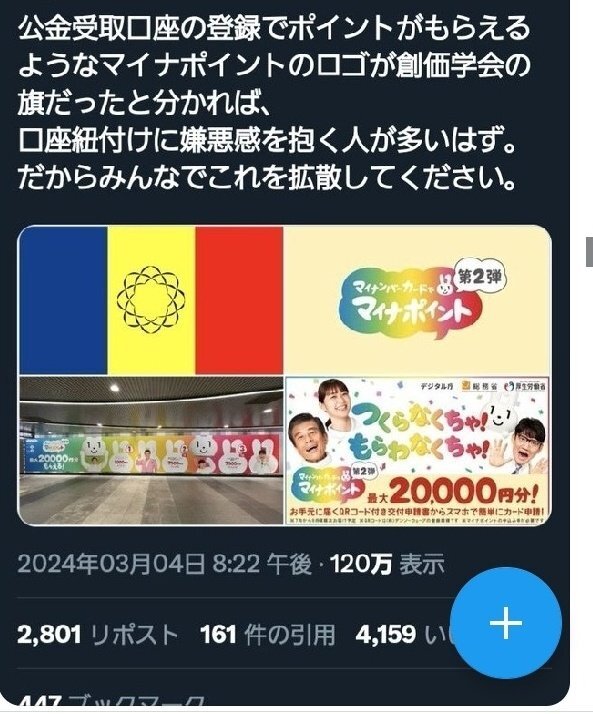The image size is (593, 714).
Task: Open the 20000円分 campaign banner image
Action: [418, 450]
